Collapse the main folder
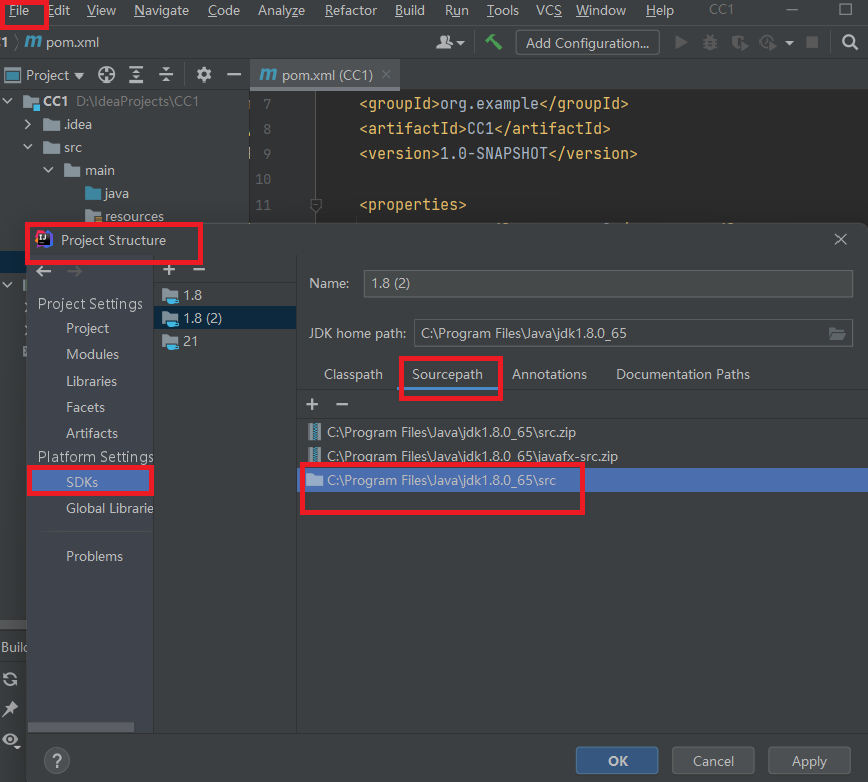The width and height of the screenshot is (868, 782). [x=48, y=170]
